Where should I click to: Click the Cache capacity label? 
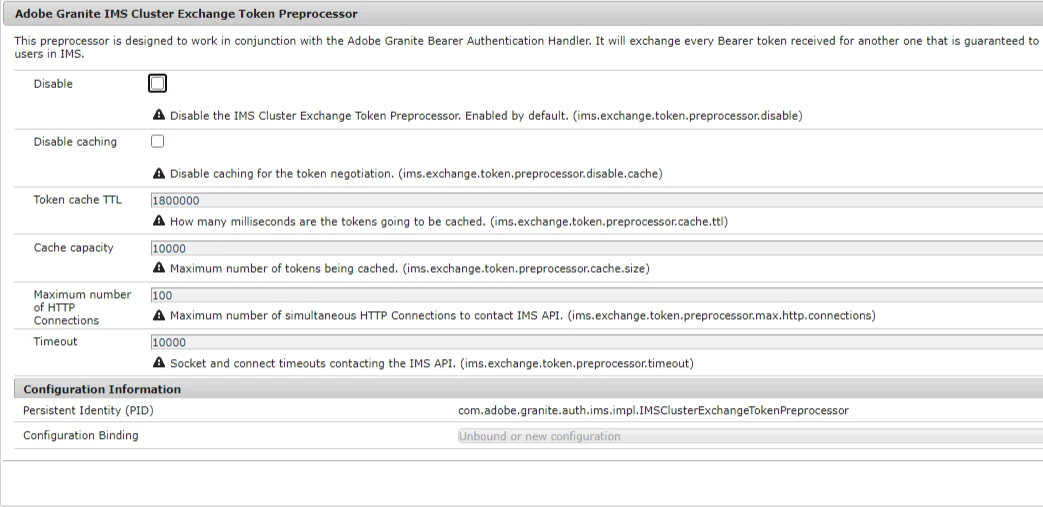(74, 248)
